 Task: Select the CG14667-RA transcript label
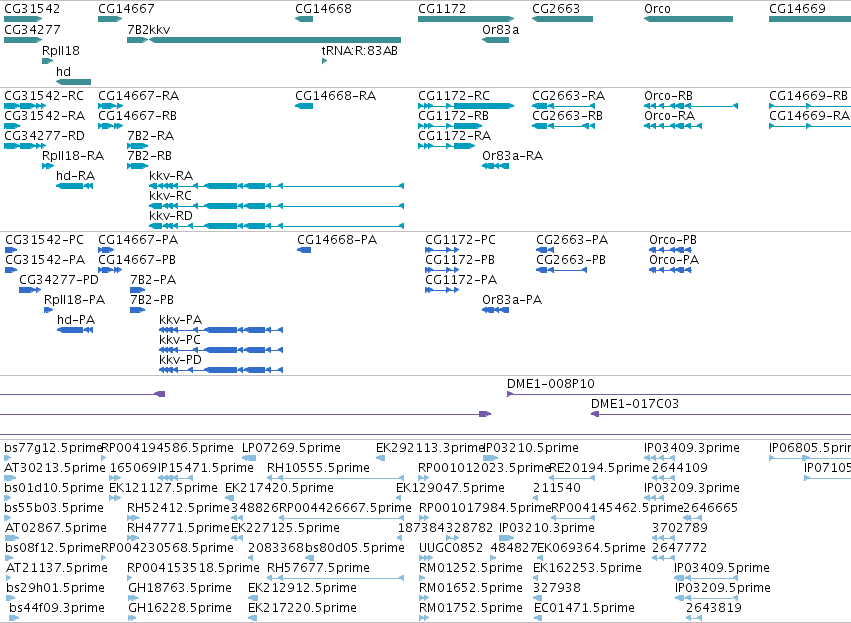[138, 96]
